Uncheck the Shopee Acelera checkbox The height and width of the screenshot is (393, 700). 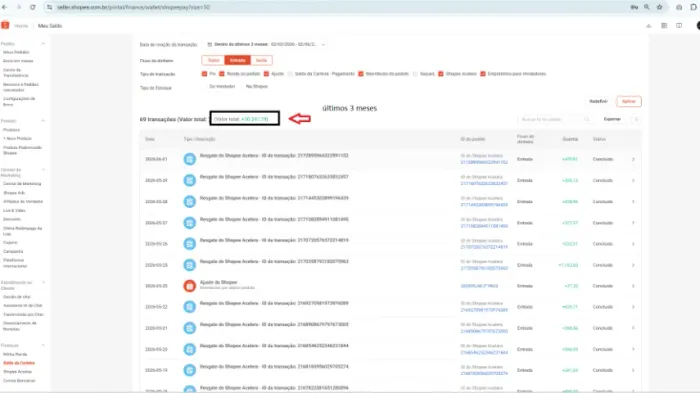(x=441, y=74)
